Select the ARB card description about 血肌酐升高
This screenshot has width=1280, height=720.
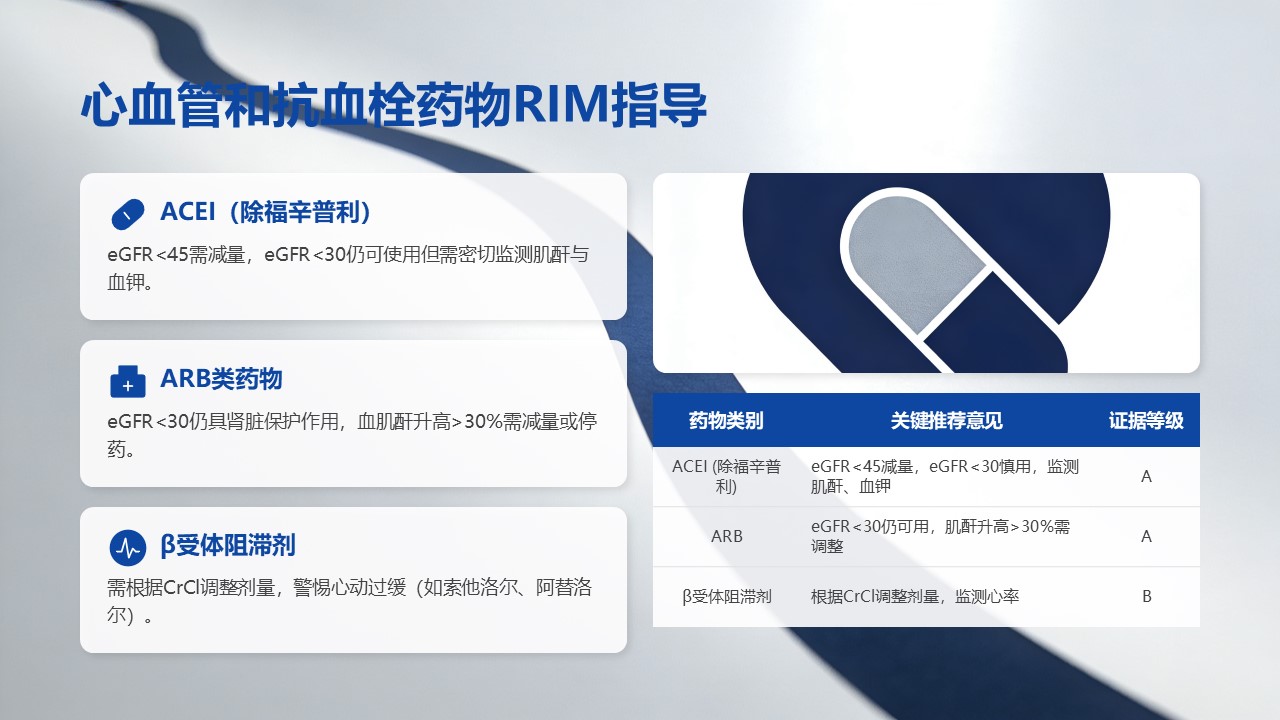pyautogui.click(x=352, y=435)
